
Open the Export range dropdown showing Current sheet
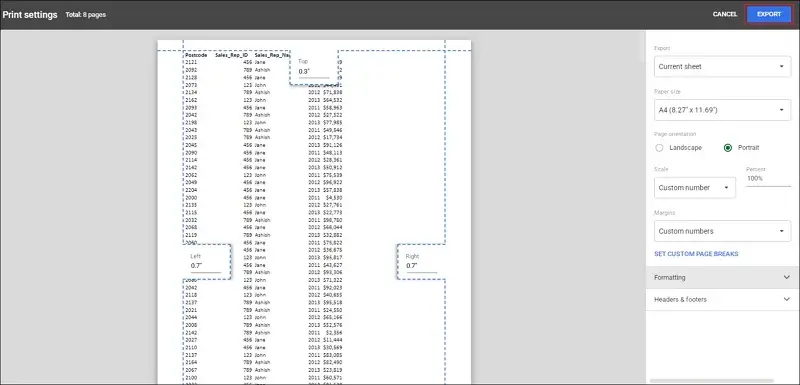pos(722,66)
